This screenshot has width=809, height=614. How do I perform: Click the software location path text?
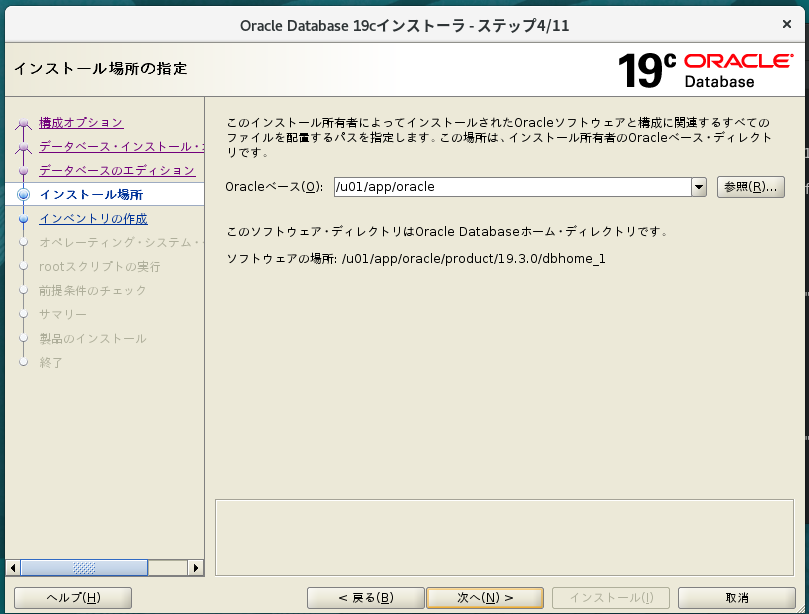pos(473,258)
